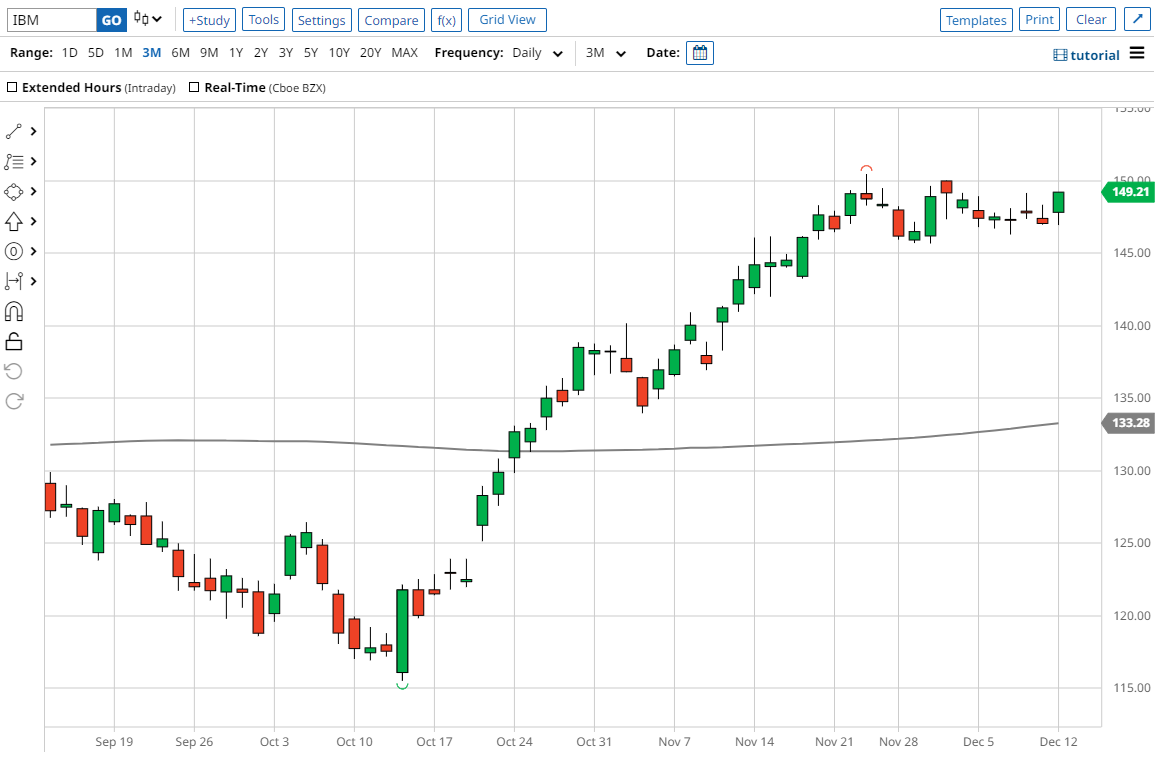Click the lock drawings icon
The height and width of the screenshot is (765, 1173).
point(14,341)
